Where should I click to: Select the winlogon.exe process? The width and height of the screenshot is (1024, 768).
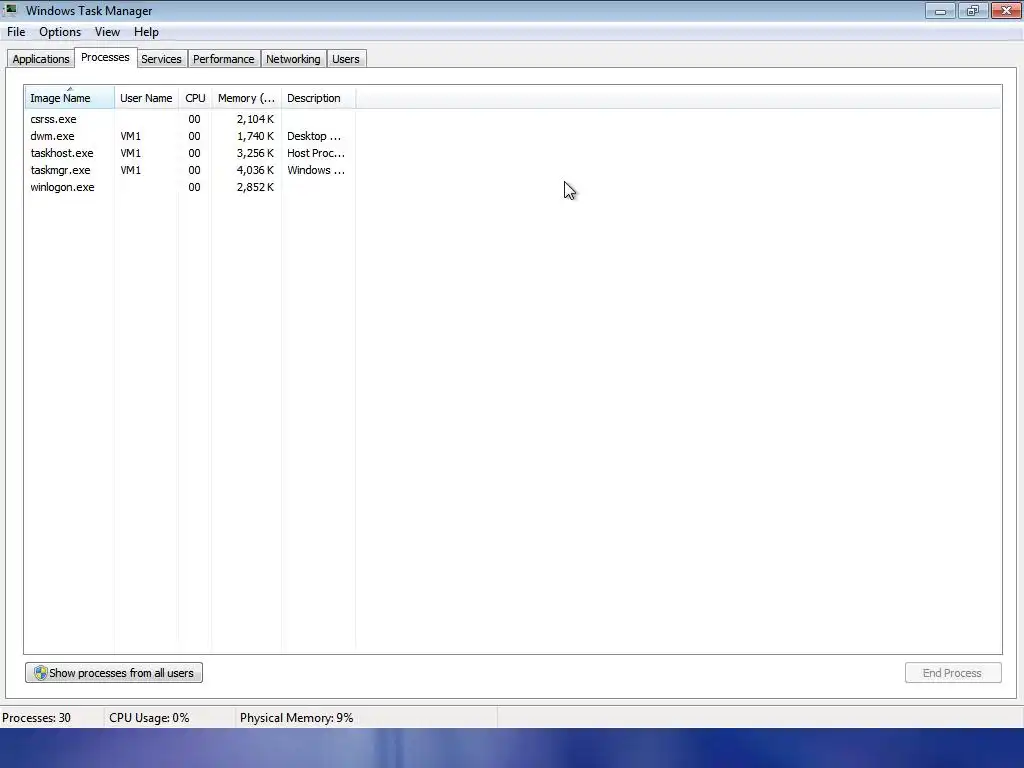click(189, 187)
